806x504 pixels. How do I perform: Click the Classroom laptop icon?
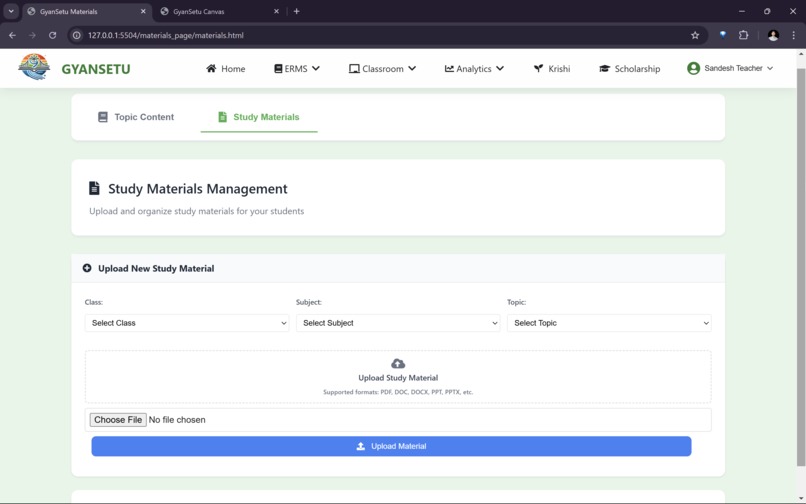click(354, 68)
